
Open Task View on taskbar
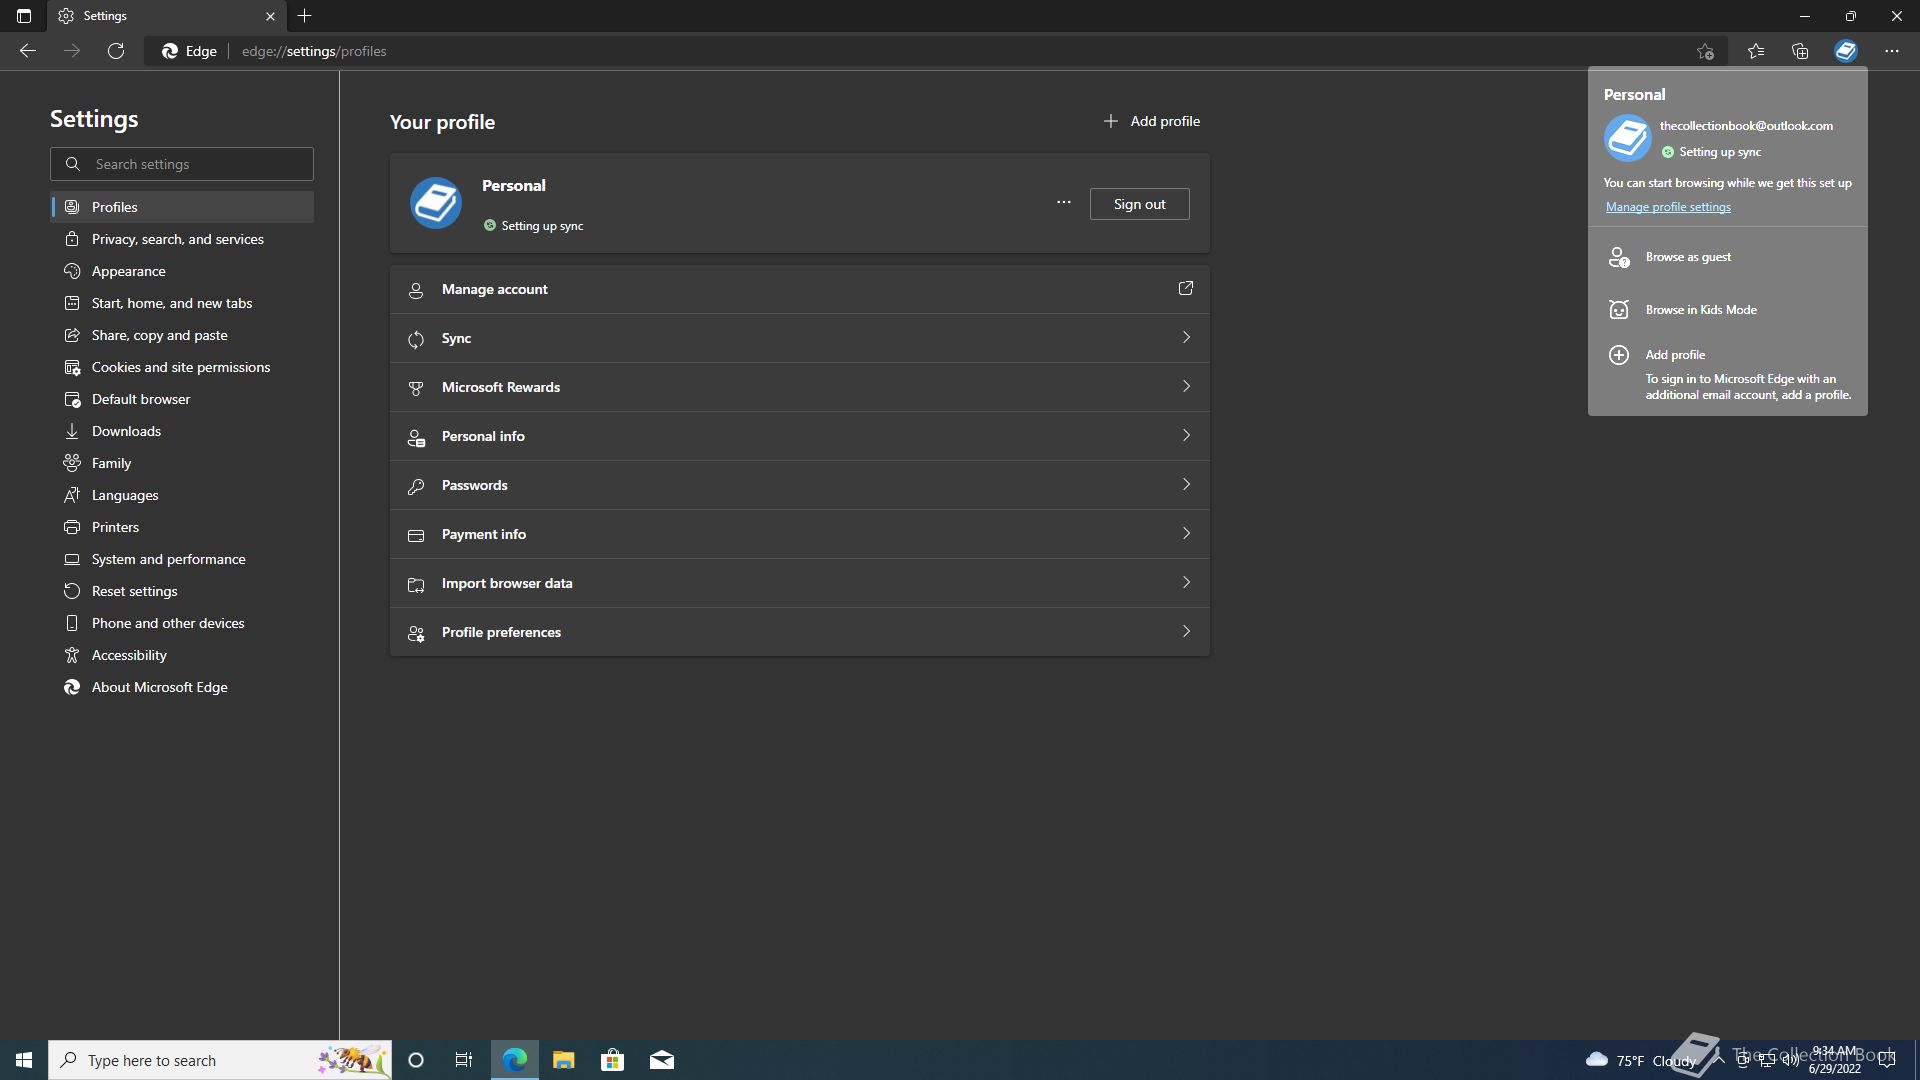click(x=464, y=1060)
